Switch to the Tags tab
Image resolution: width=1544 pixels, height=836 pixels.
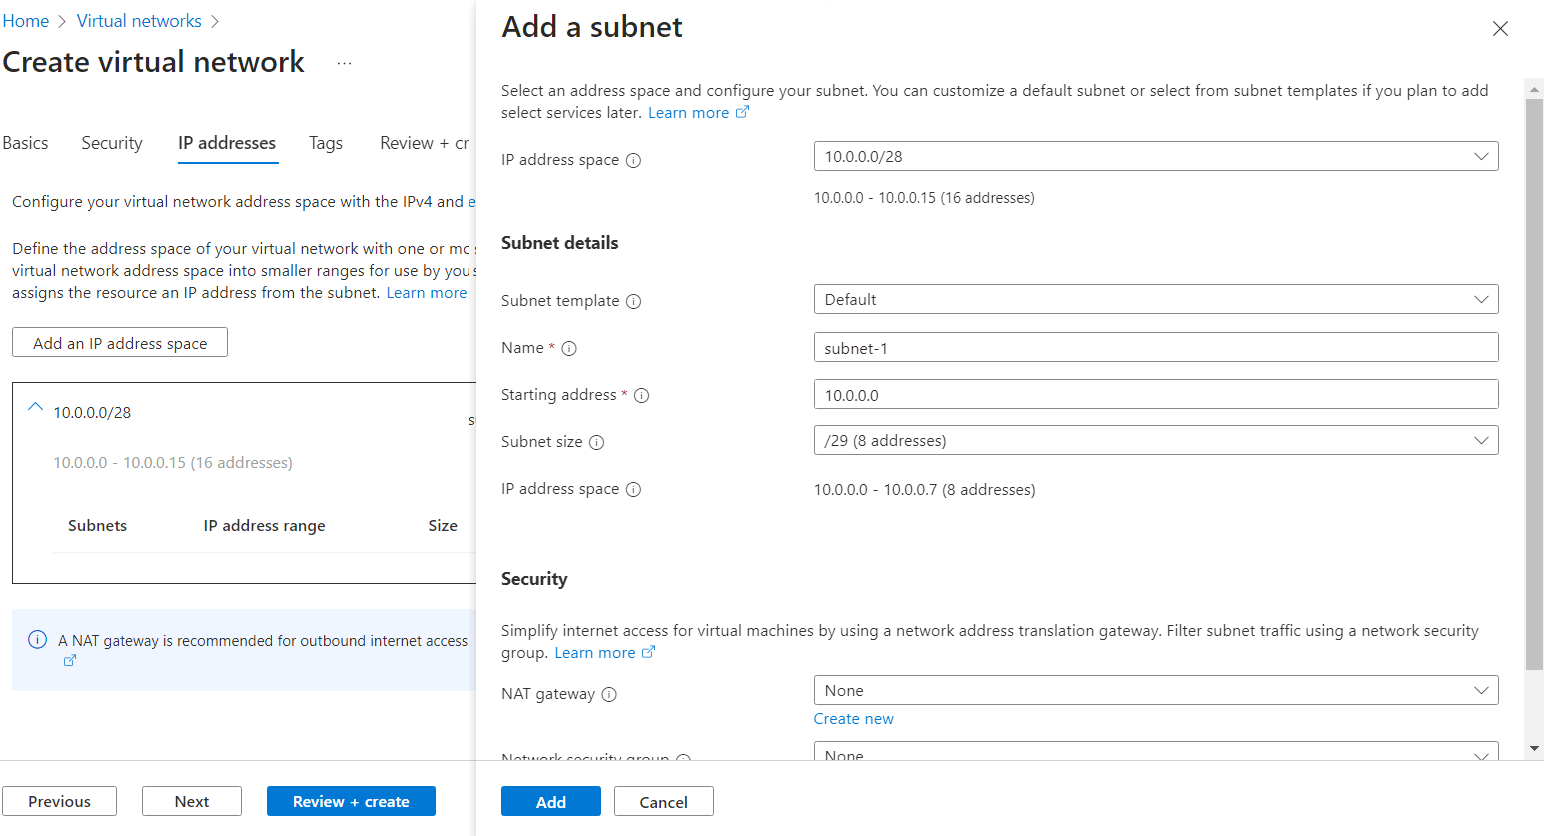tap(325, 142)
